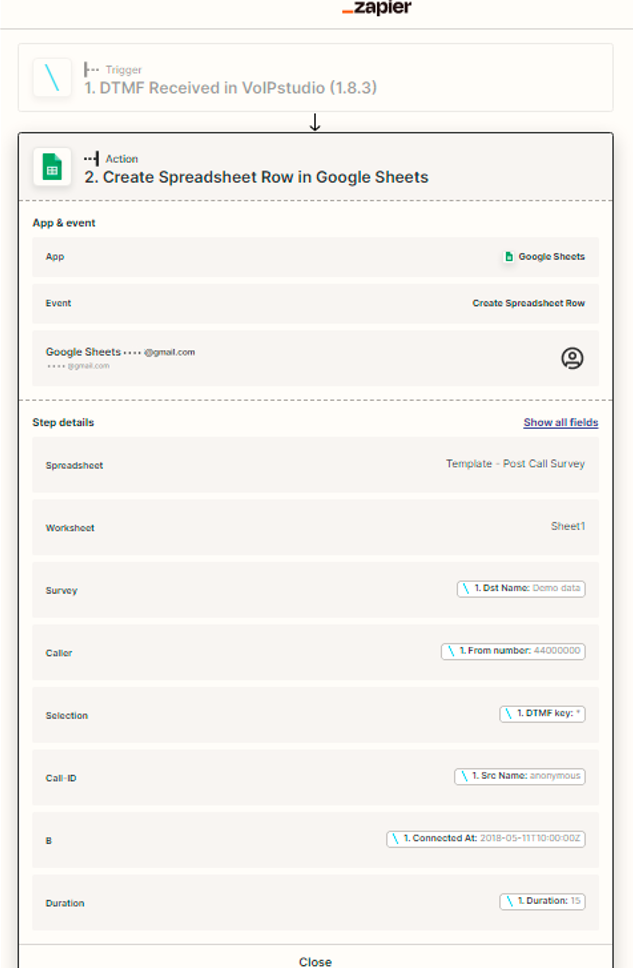
Task: Click the DTMF key value in Selection field
Action: 543,714
